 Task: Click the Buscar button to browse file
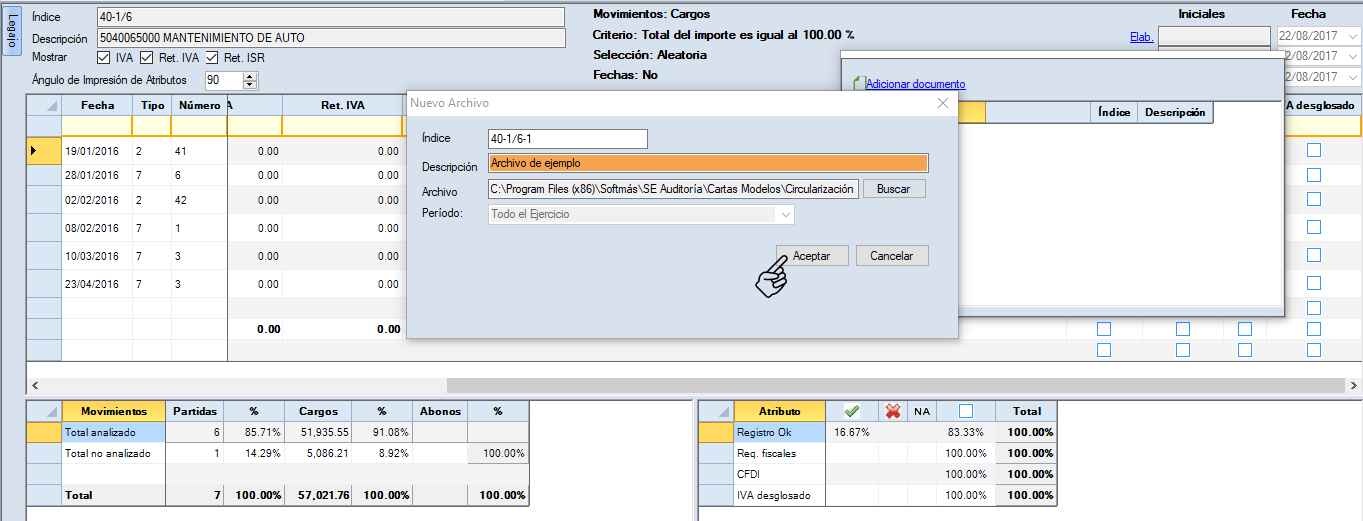(x=894, y=189)
